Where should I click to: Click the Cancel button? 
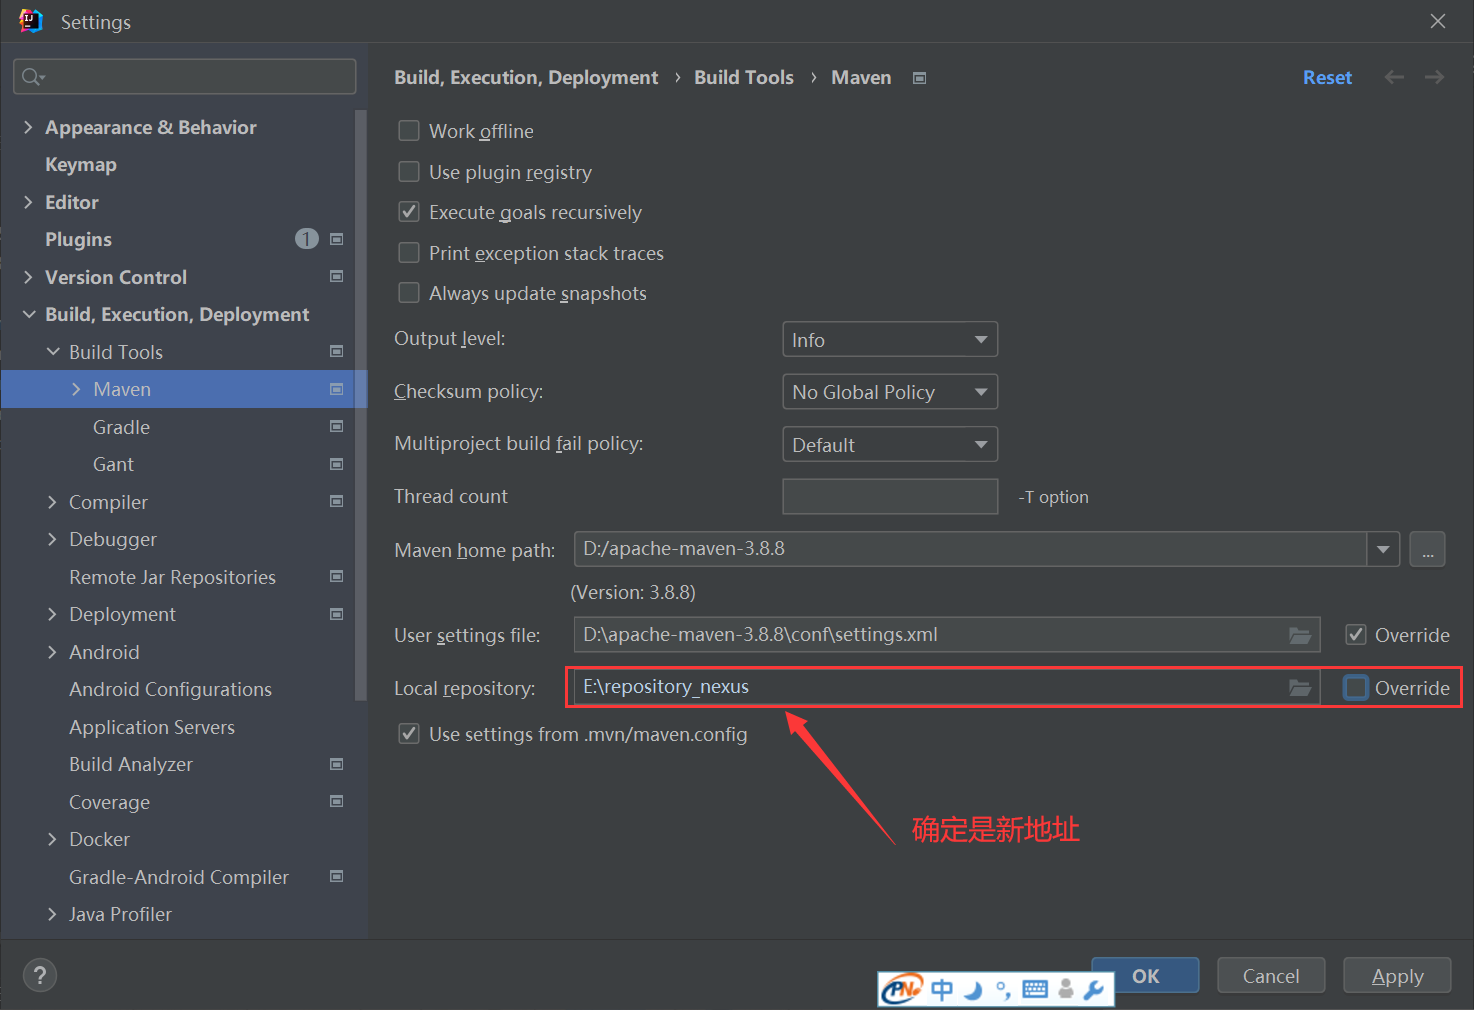point(1271,975)
